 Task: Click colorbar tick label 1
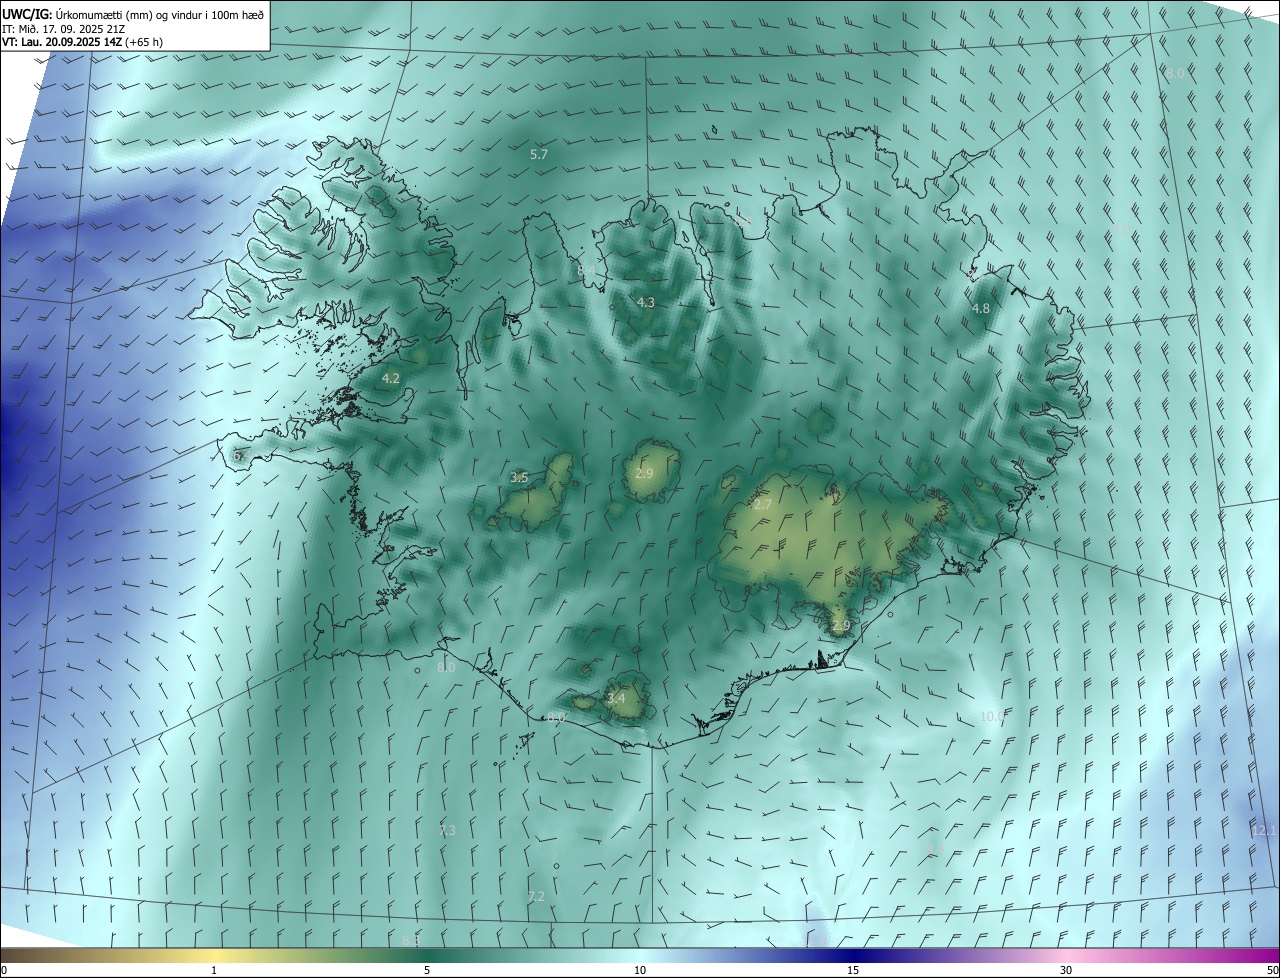point(214,971)
